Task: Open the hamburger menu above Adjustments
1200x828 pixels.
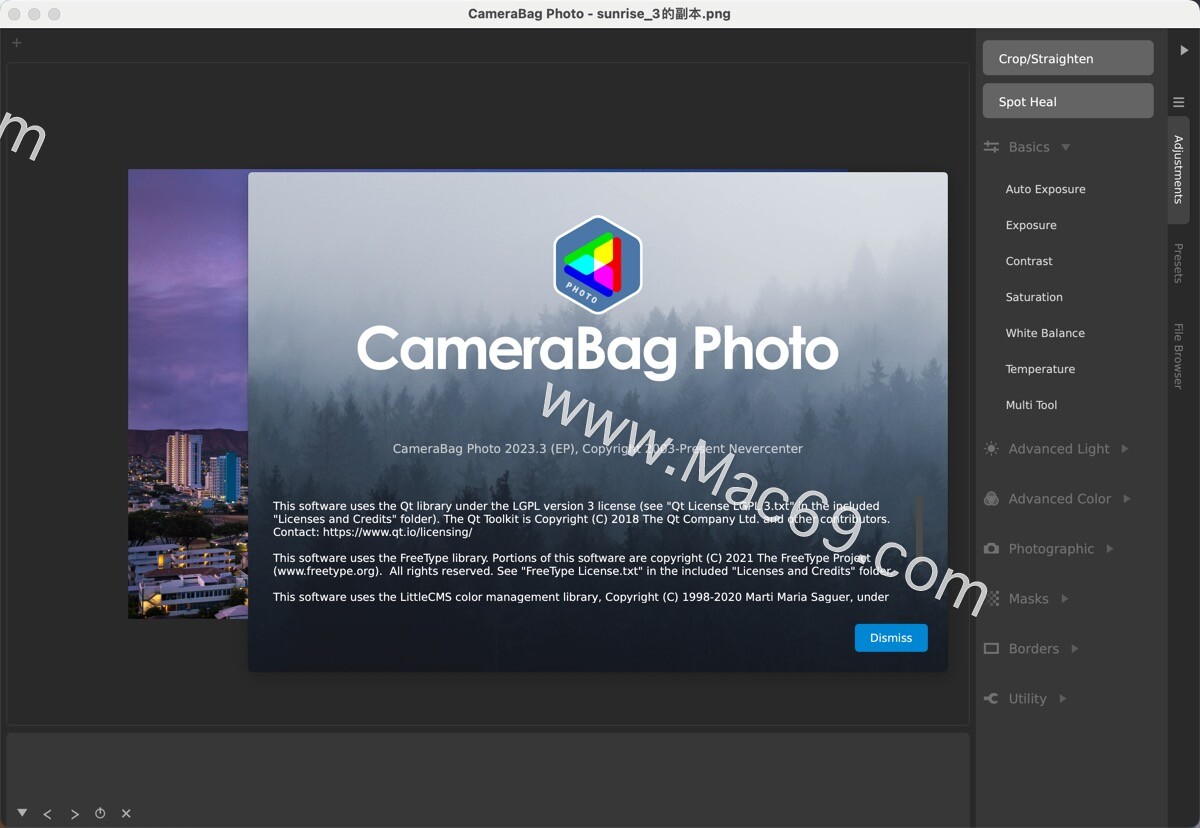Action: click(1179, 101)
